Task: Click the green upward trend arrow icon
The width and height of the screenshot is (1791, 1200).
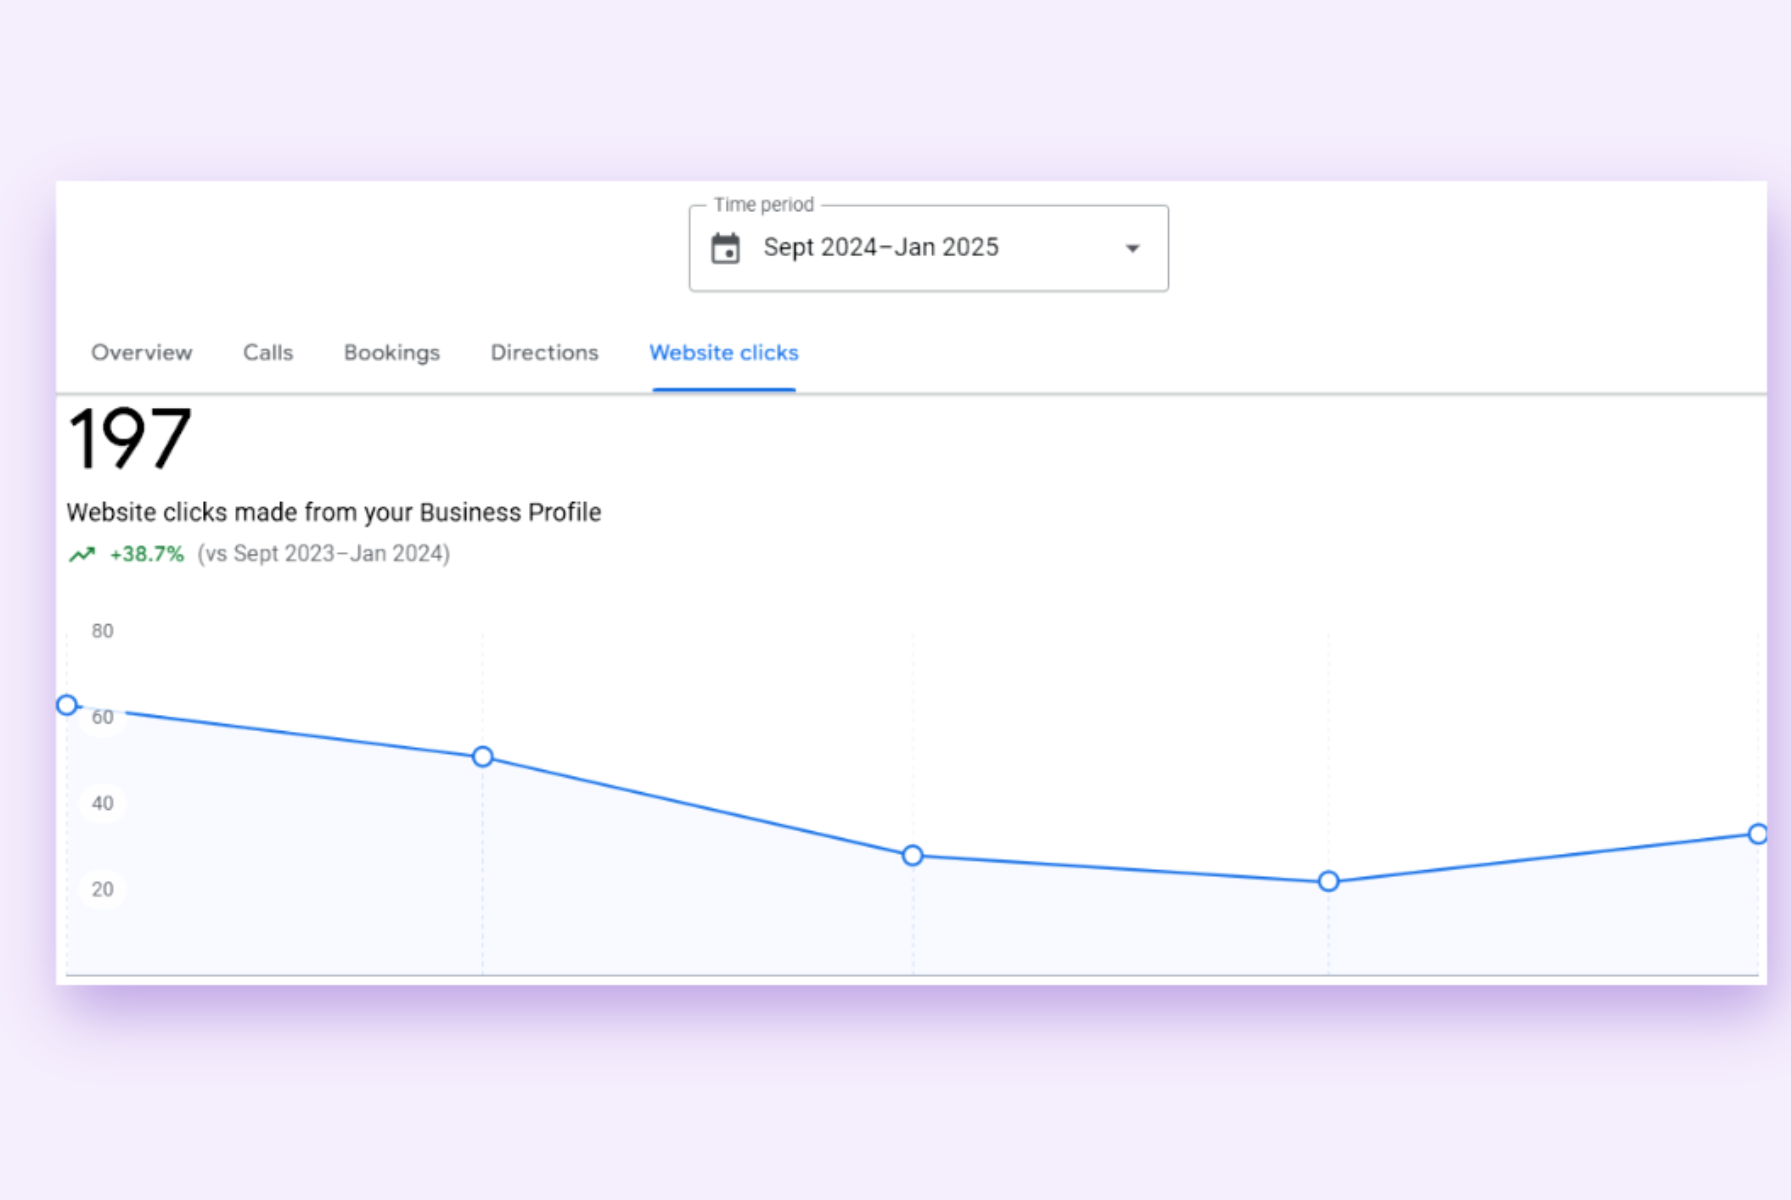Action: [82, 553]
